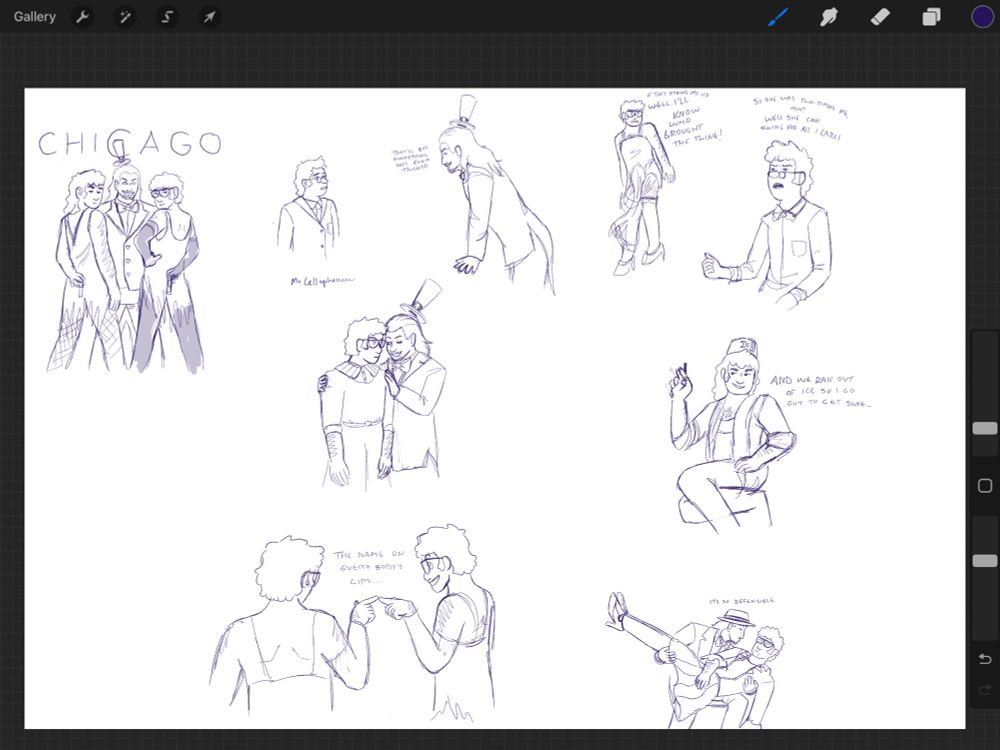Viewport: 1000px width, 750px height.
Task: Select the Smudge tool
Action: (x=828, y=17)
